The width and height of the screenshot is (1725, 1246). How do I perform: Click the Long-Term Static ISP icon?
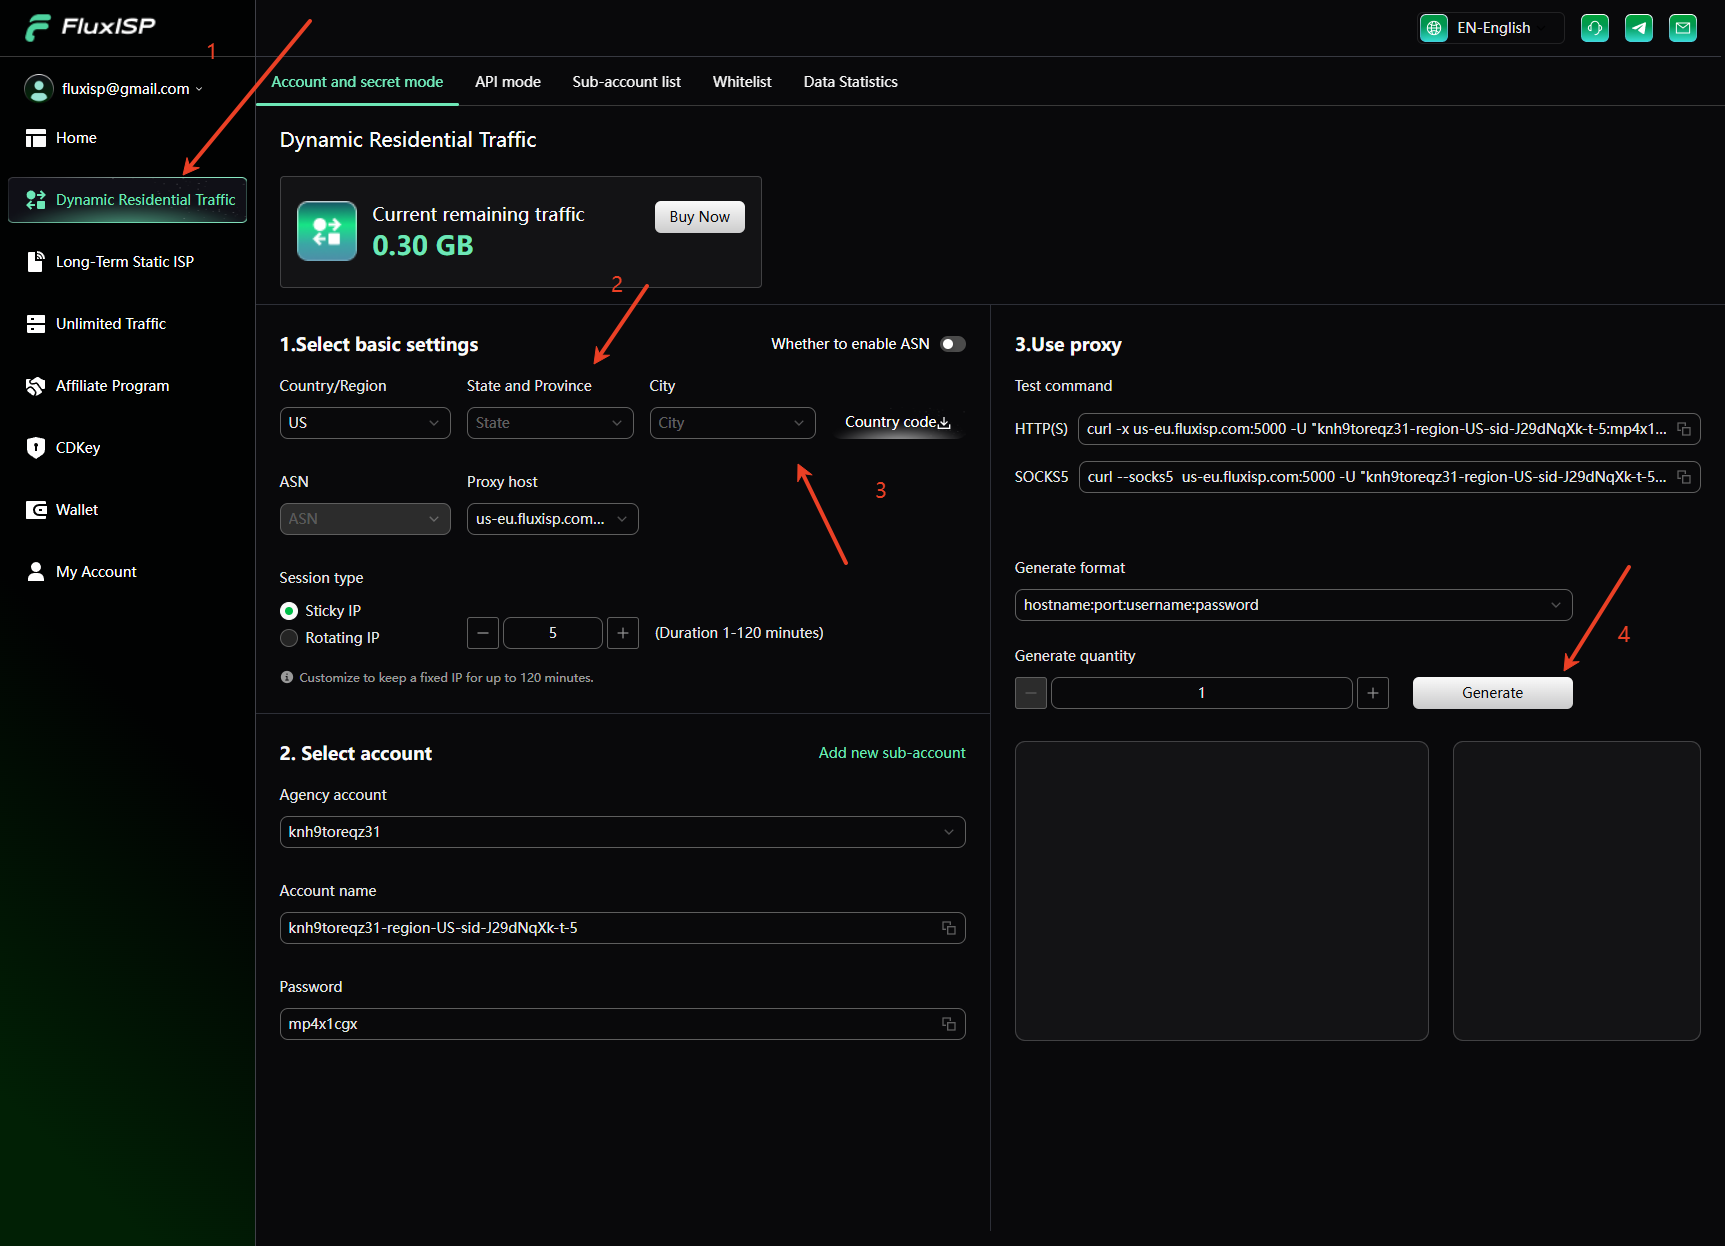pyautogui.click(x=36, y=262)
